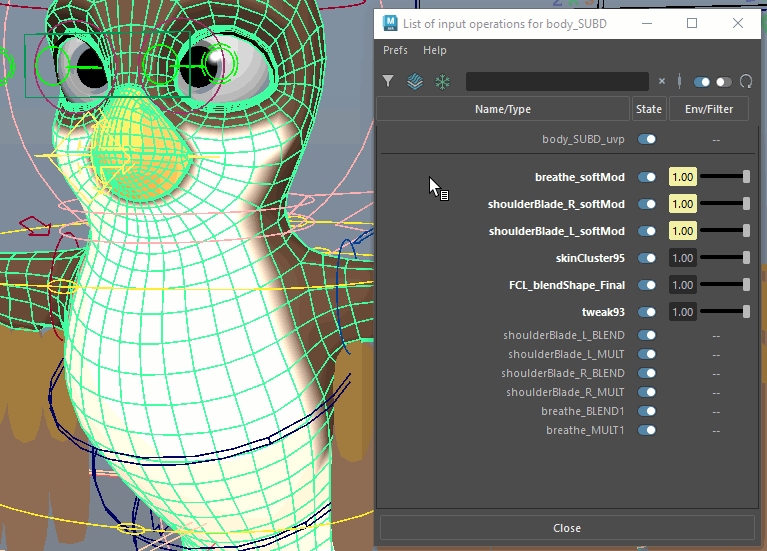Toggle state of breathe_softMod
The height and width of the screenshot is (551, 767).
647,177
